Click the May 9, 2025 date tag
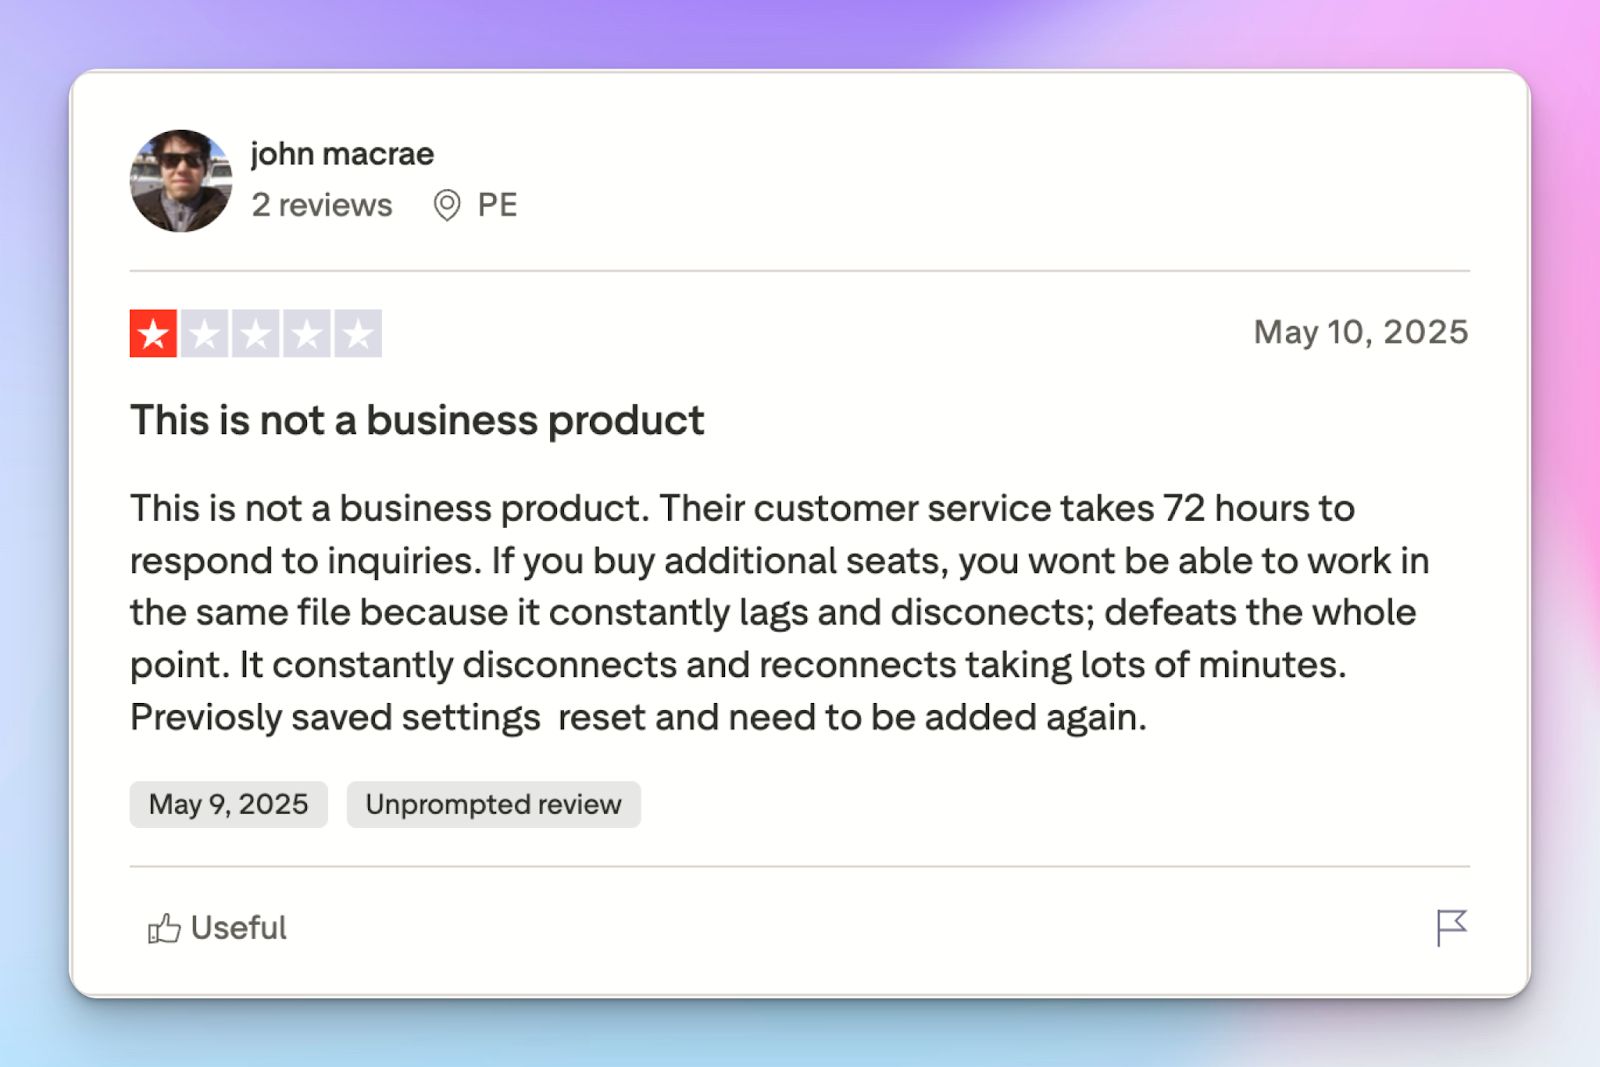Viewport: 1600px width, 1067px height. pos(228,804)
